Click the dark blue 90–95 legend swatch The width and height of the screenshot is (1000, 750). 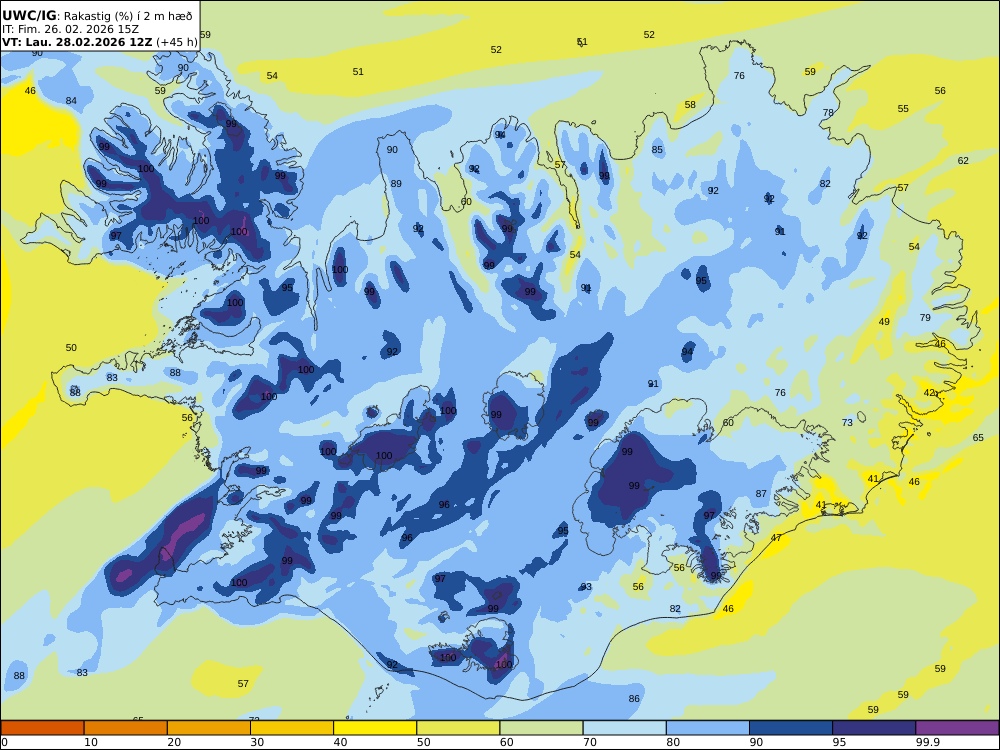pos(791,728)
